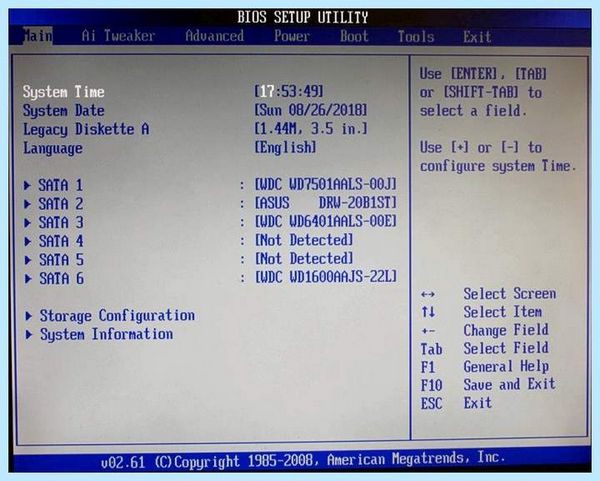Click the ESC key label
The width and height of the screenshot is (600, 481).
(x=431, y=403)
